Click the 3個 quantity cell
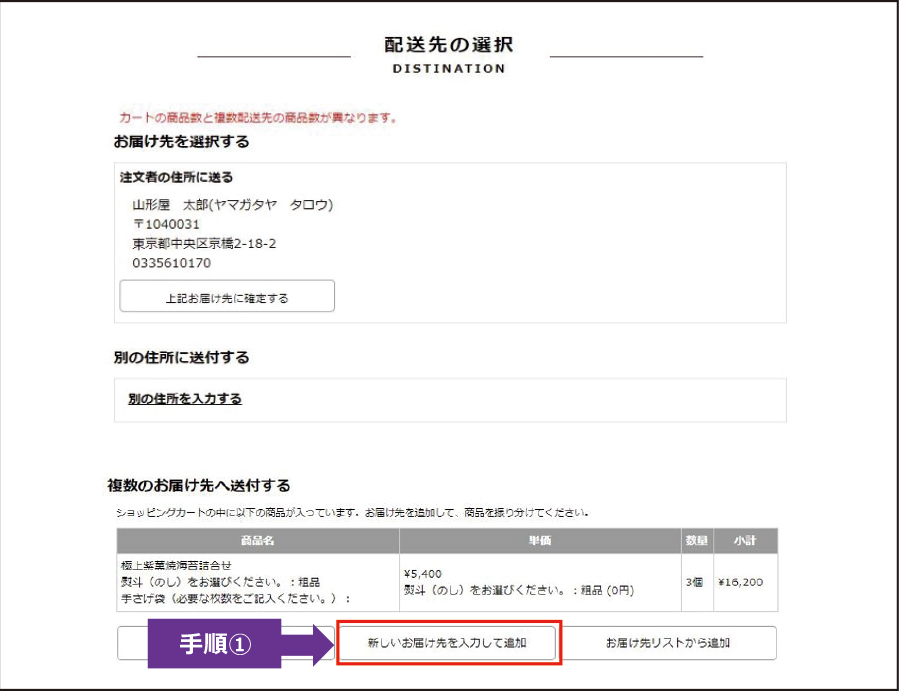899x691 pixels. (694, 582)
